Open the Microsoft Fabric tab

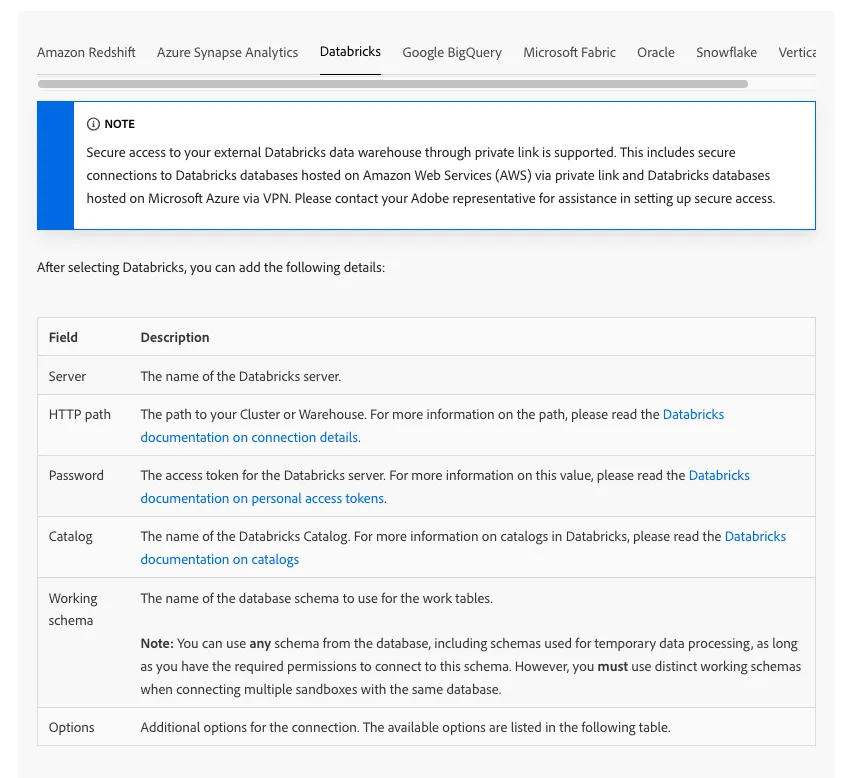coord(569,53)
